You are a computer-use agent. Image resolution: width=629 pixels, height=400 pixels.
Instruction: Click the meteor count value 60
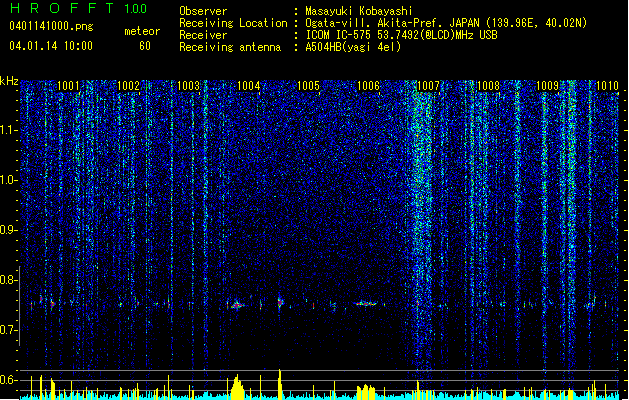145,46
